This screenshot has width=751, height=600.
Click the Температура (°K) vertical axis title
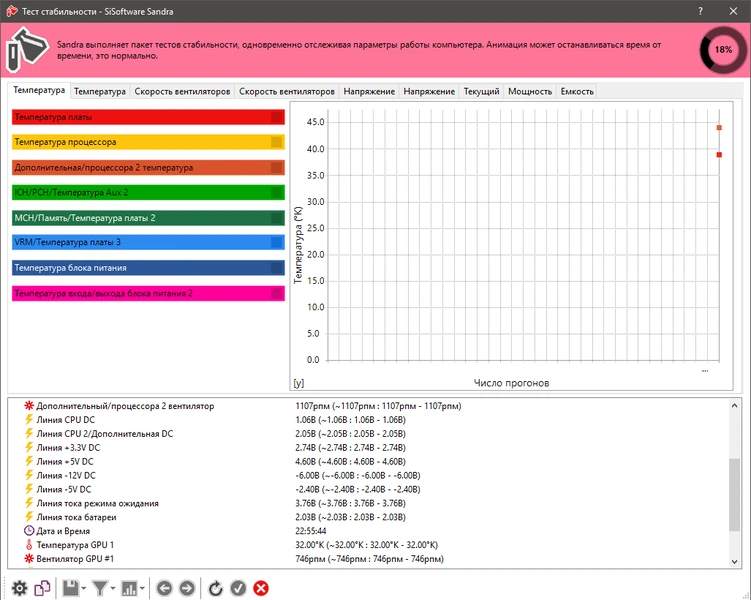(x=298, y=245)
